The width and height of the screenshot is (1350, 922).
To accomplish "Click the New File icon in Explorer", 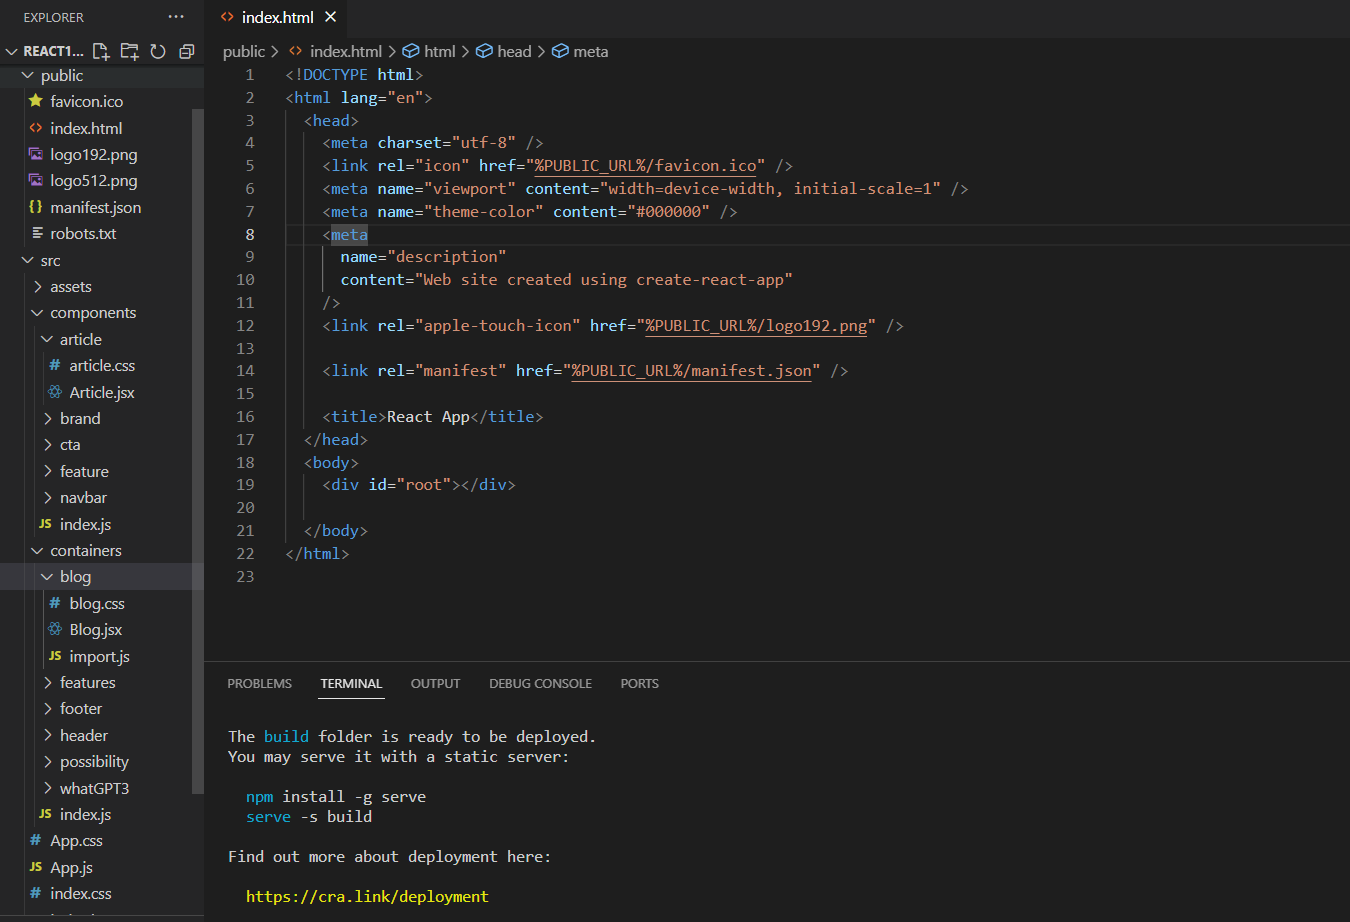I will coord(101,51).
